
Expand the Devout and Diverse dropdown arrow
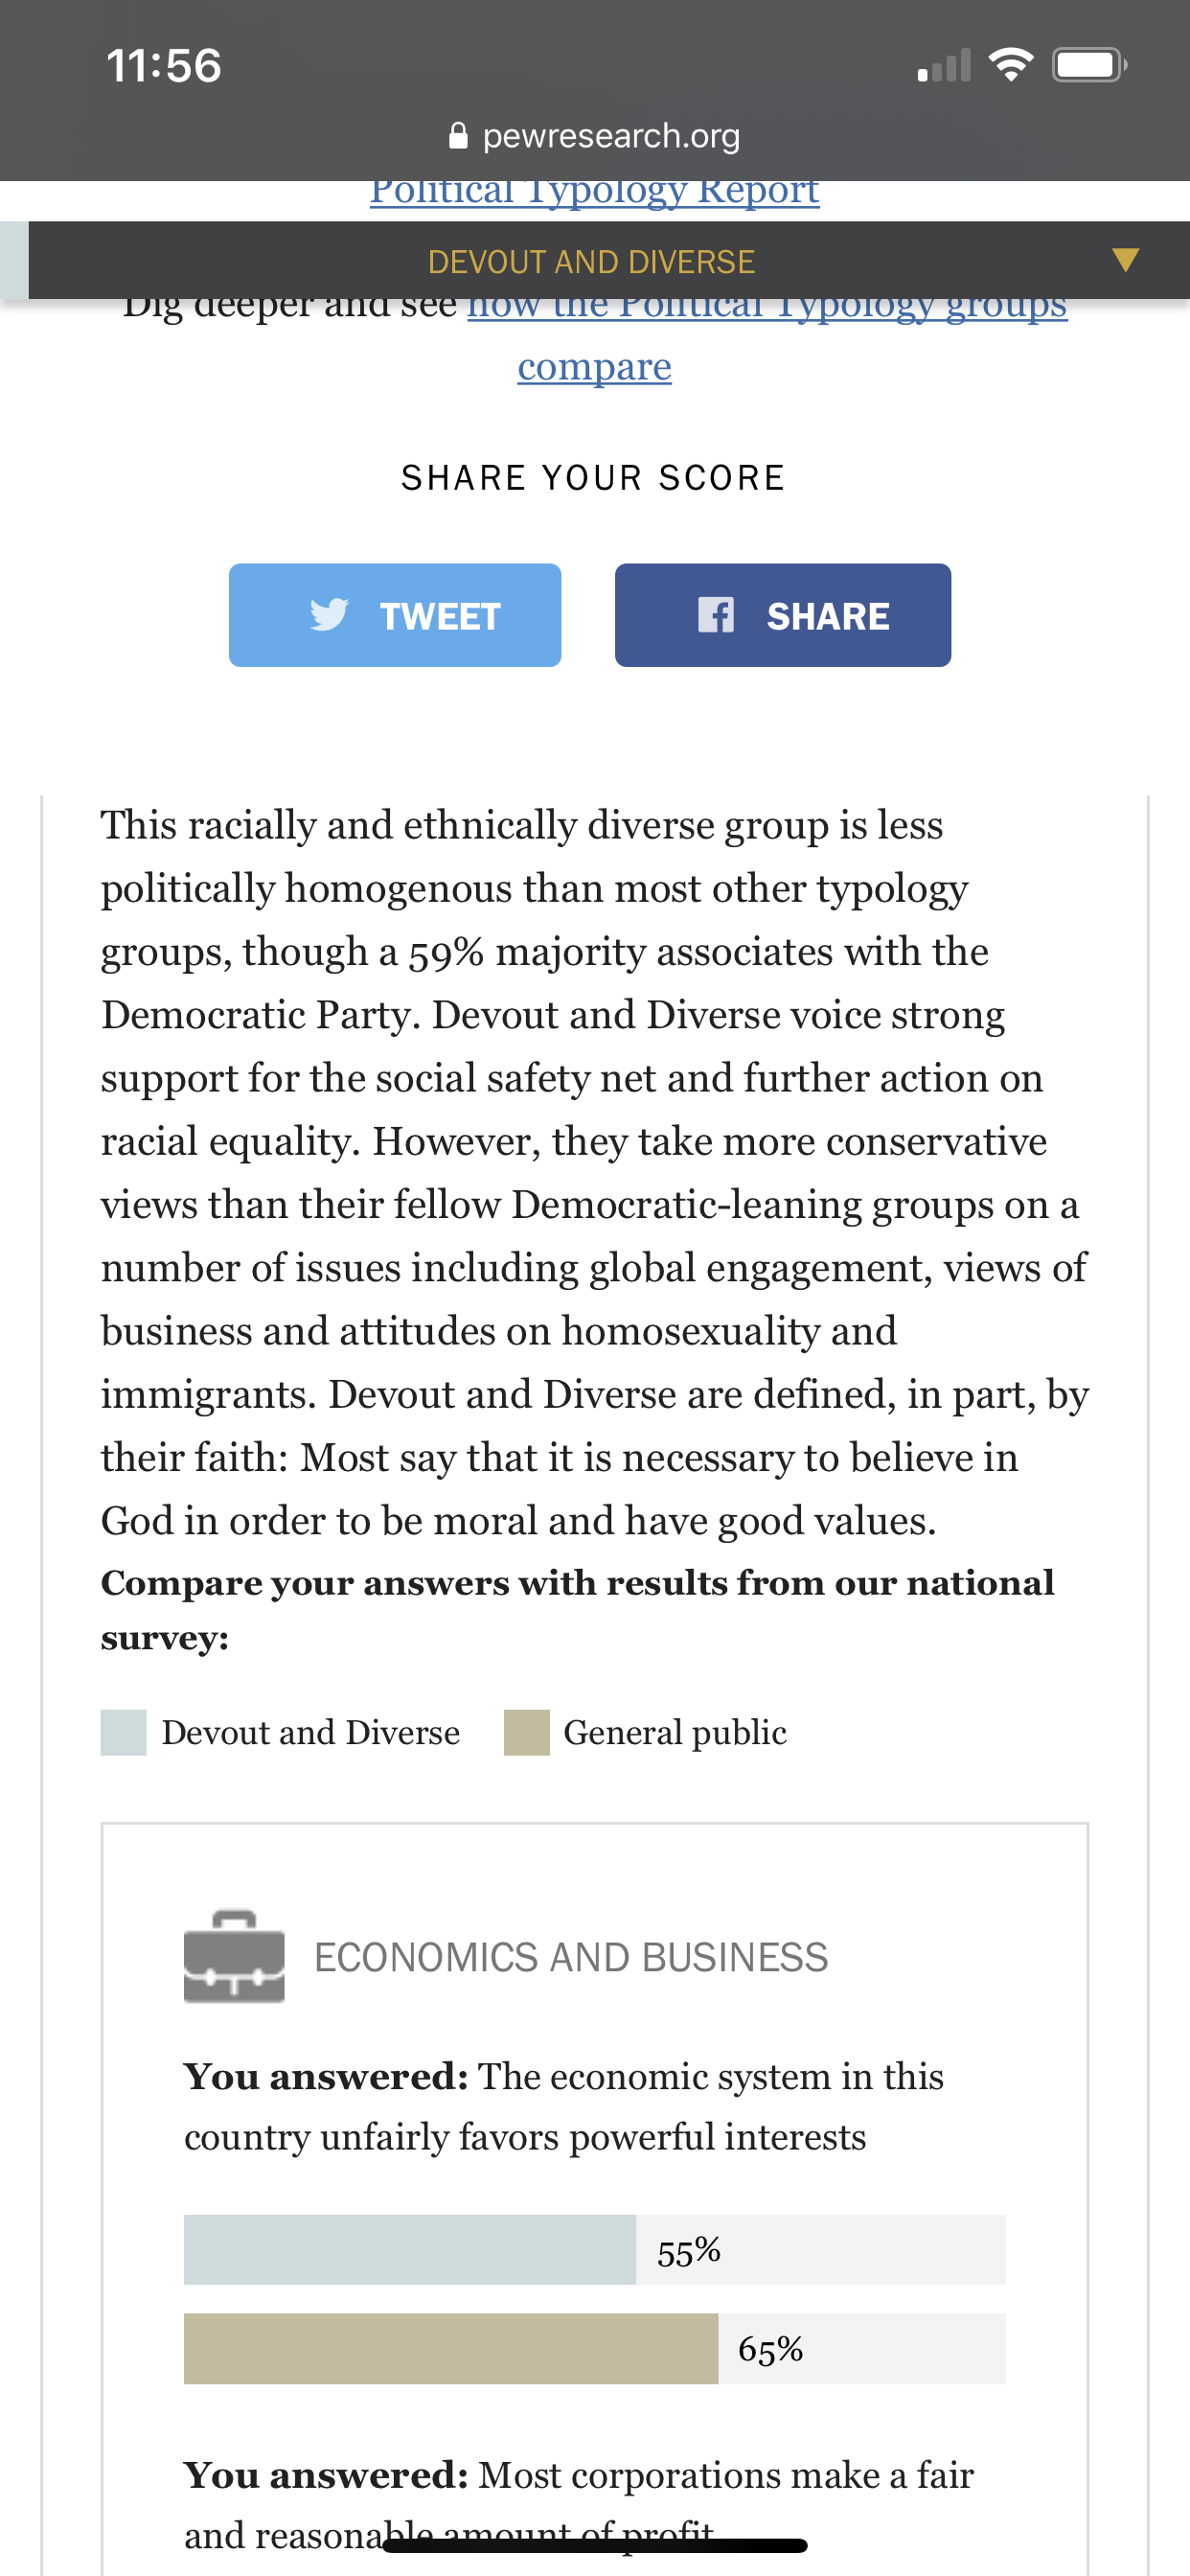(x=1125, y=260)
